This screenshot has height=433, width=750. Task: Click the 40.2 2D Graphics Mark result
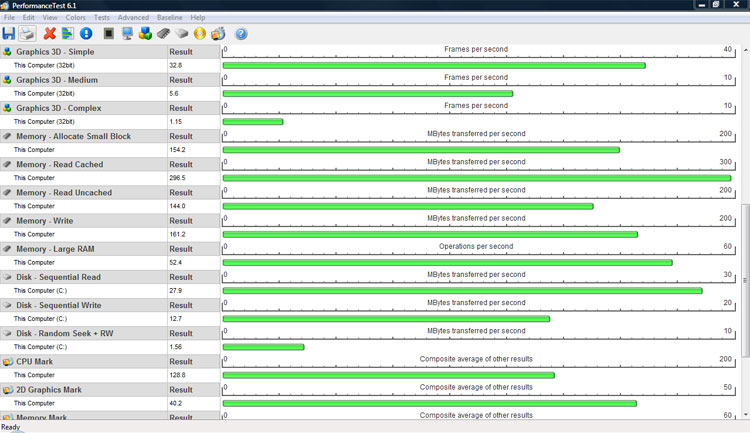(176, 403)
